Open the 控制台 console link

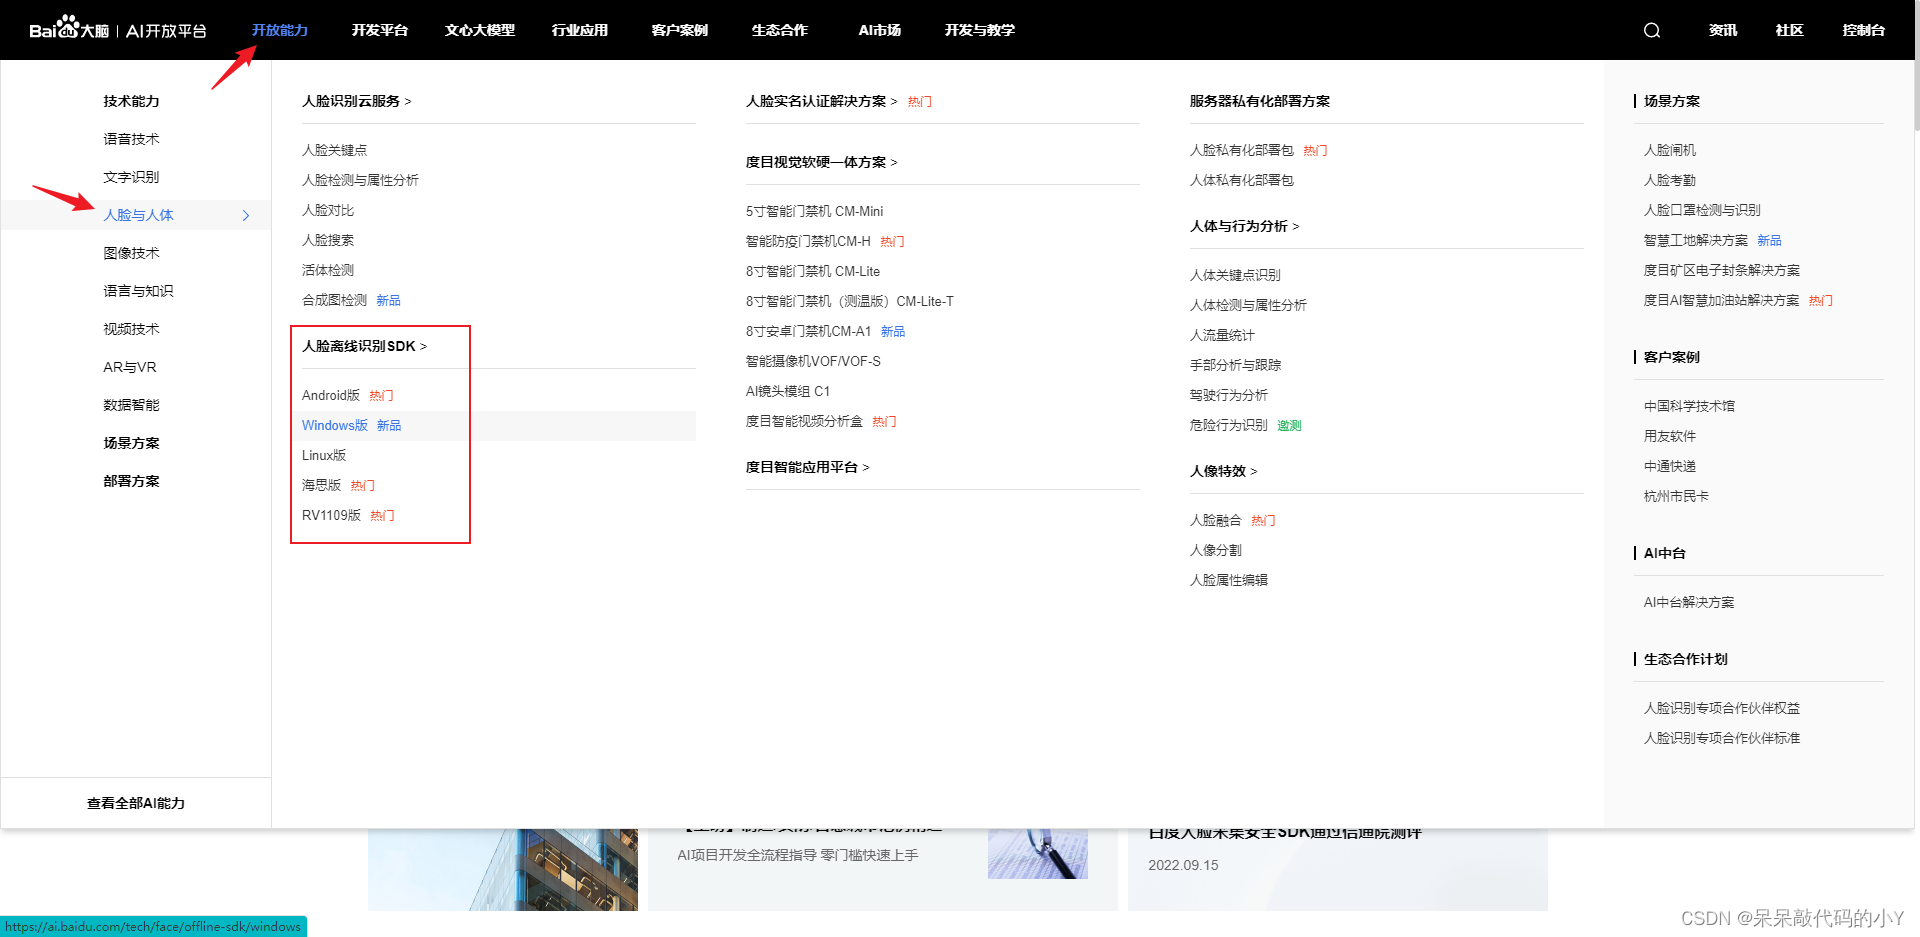(1864, 30)
